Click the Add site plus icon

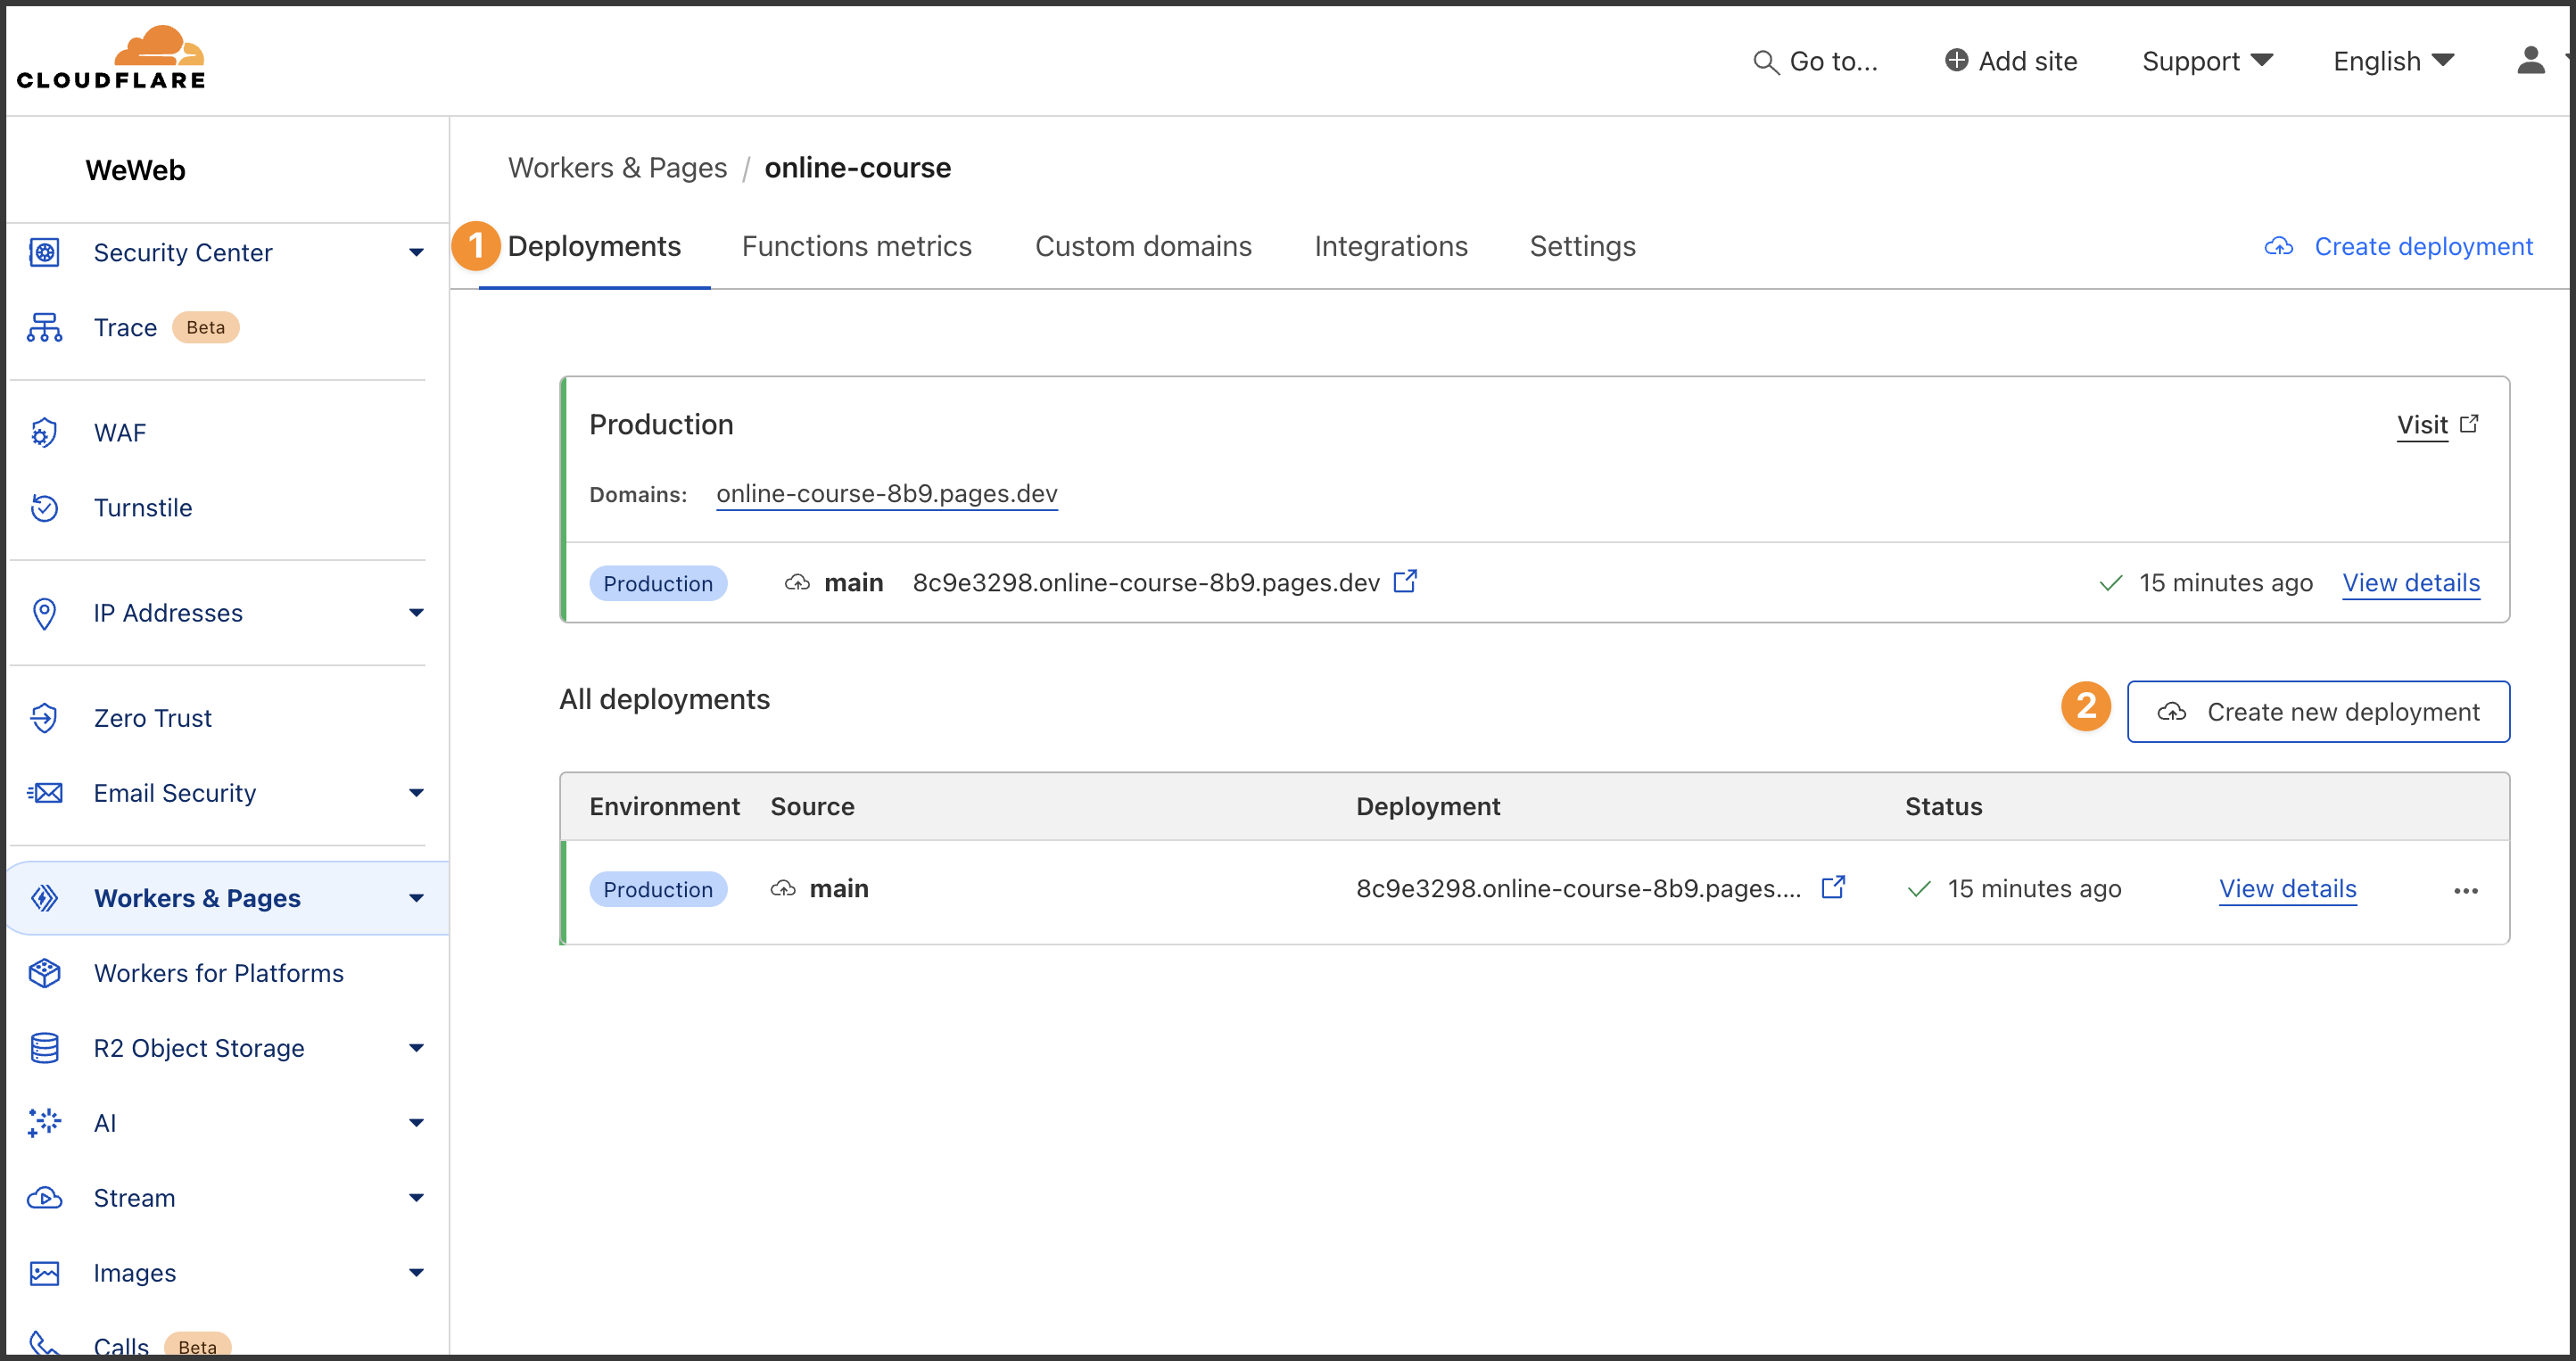tap(1957, 60)
